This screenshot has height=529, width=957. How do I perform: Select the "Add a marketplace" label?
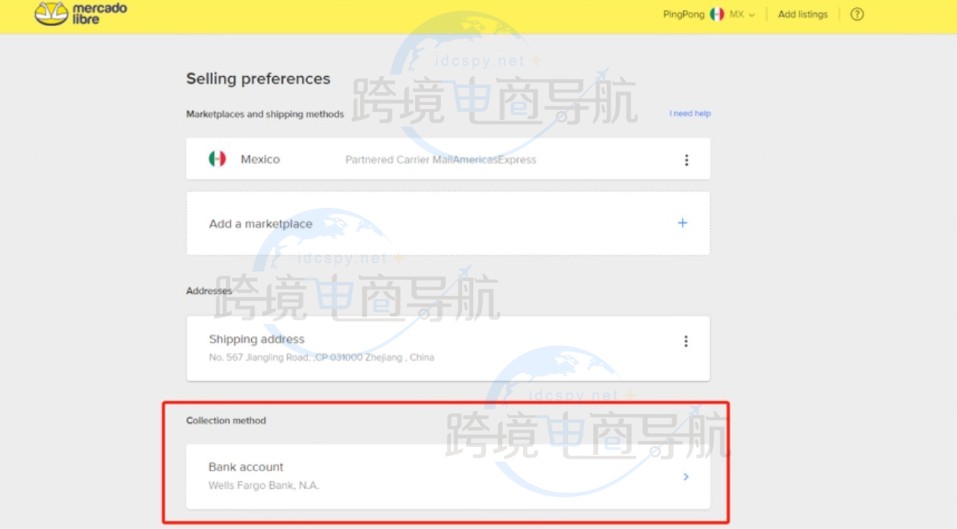coord(260,224)
